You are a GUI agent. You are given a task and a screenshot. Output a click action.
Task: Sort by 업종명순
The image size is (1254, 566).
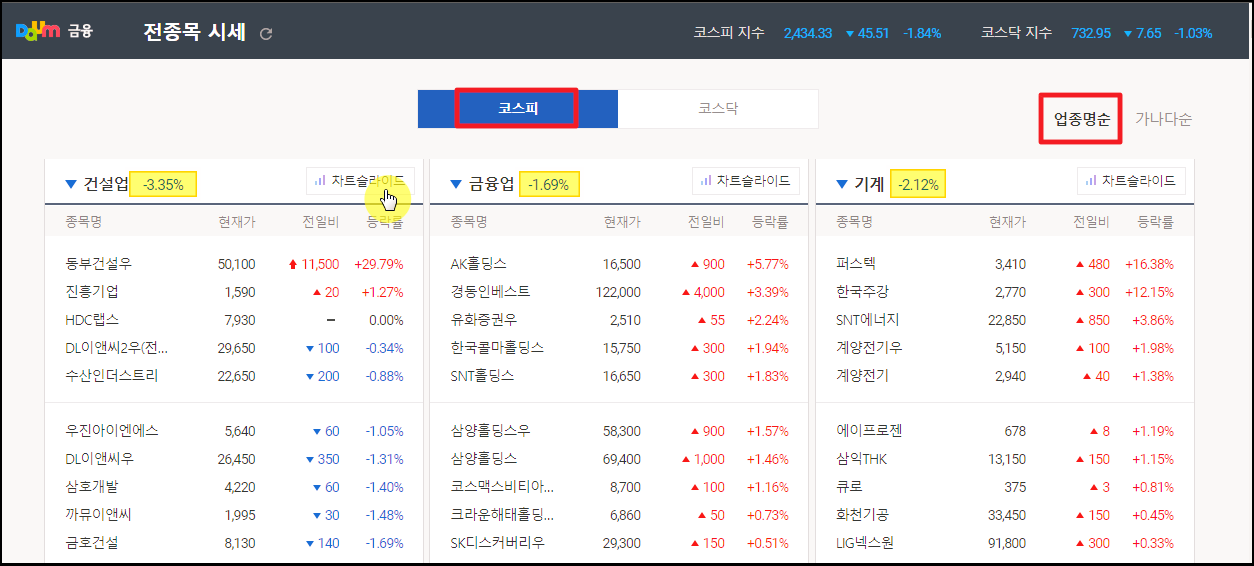coord(1082,119)
